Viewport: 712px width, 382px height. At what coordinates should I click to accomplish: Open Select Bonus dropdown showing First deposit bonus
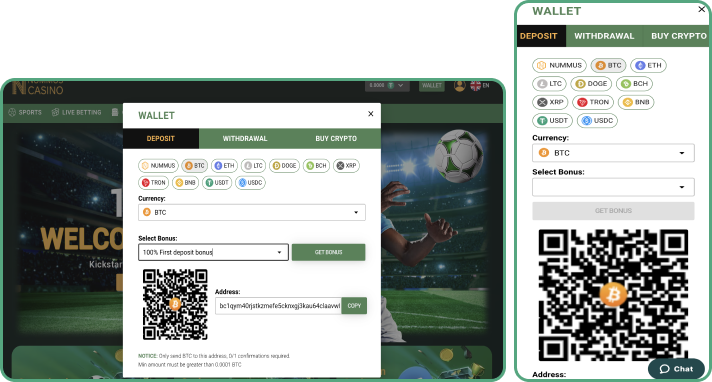click(x=213, y=252)
